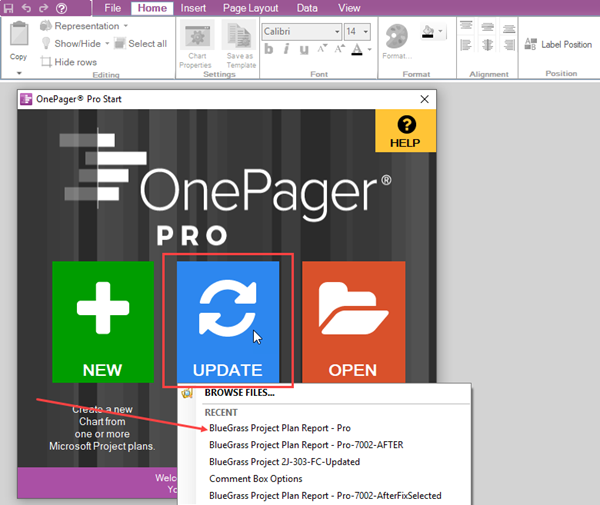Click the align middle vertical icon
This screenshot has height=505, width=600.
488,27
